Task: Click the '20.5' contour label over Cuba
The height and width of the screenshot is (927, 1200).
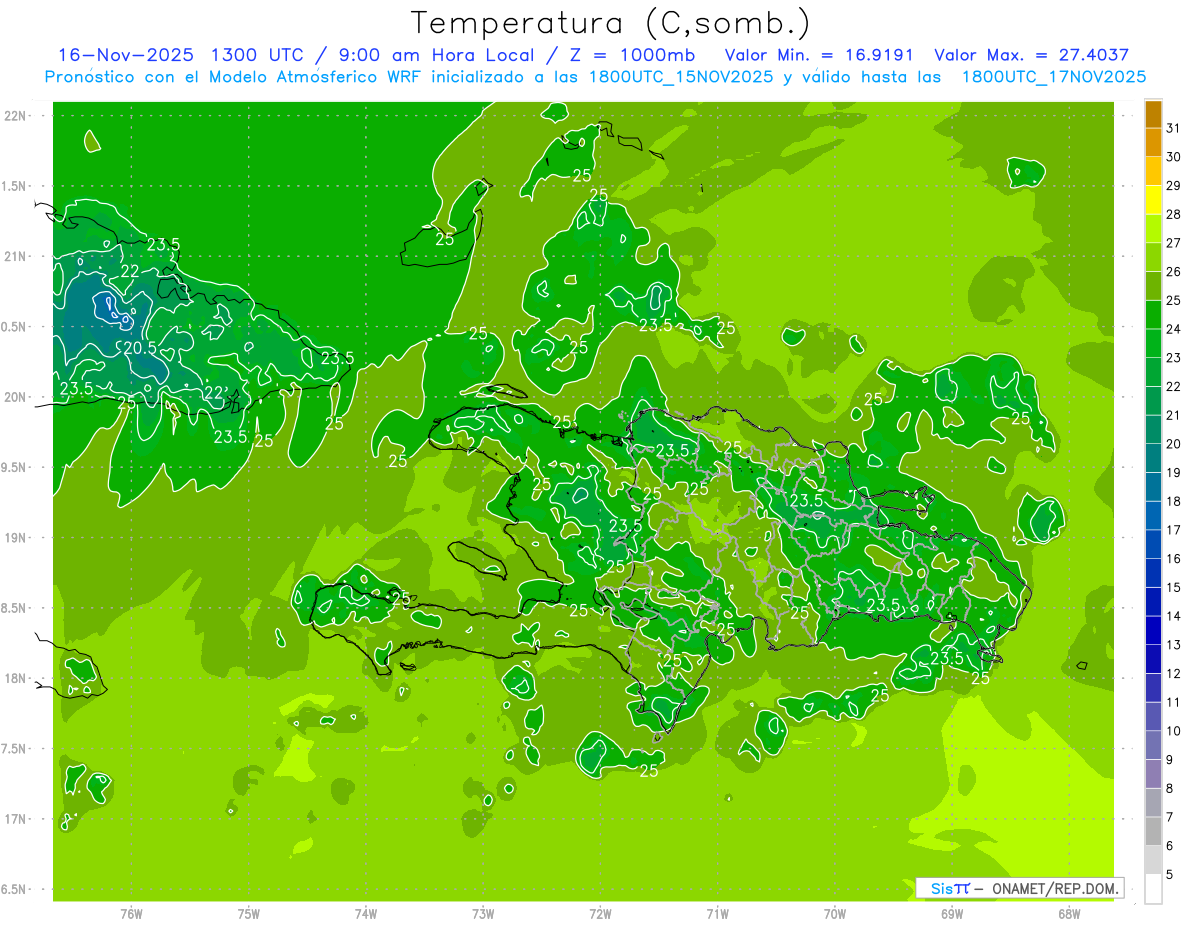Action: (140, 348)
